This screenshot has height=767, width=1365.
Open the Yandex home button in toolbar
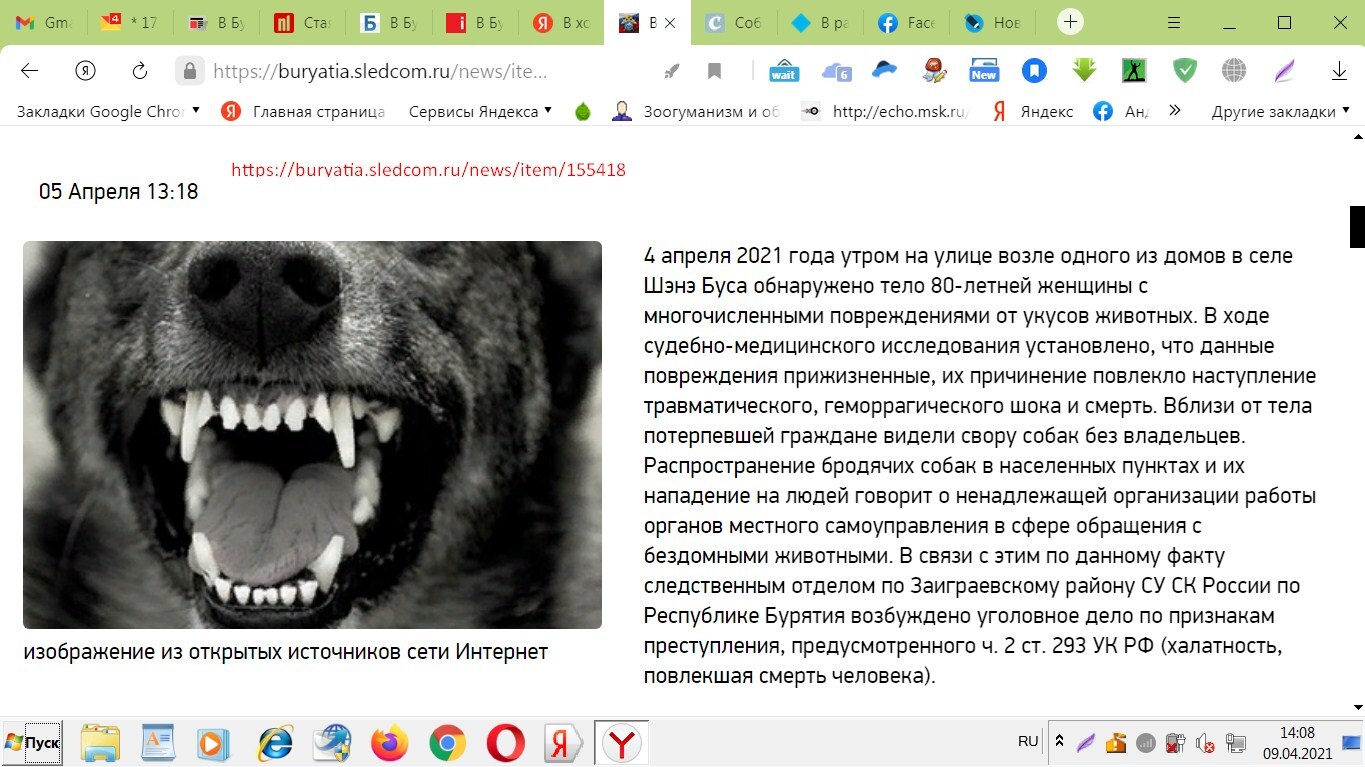pyautogui.click(x=85, y=71)
